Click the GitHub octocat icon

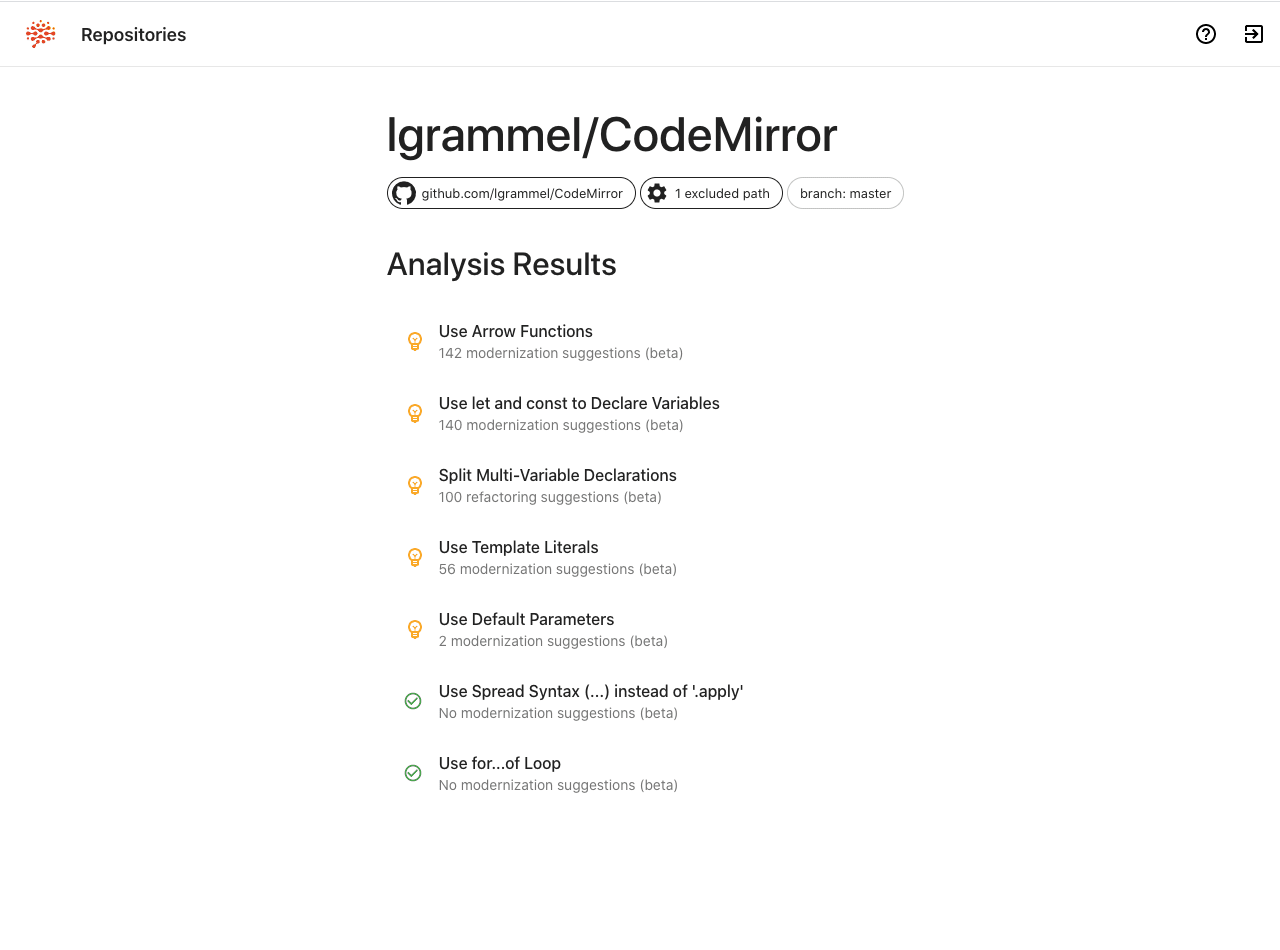(x=404, y=193)
